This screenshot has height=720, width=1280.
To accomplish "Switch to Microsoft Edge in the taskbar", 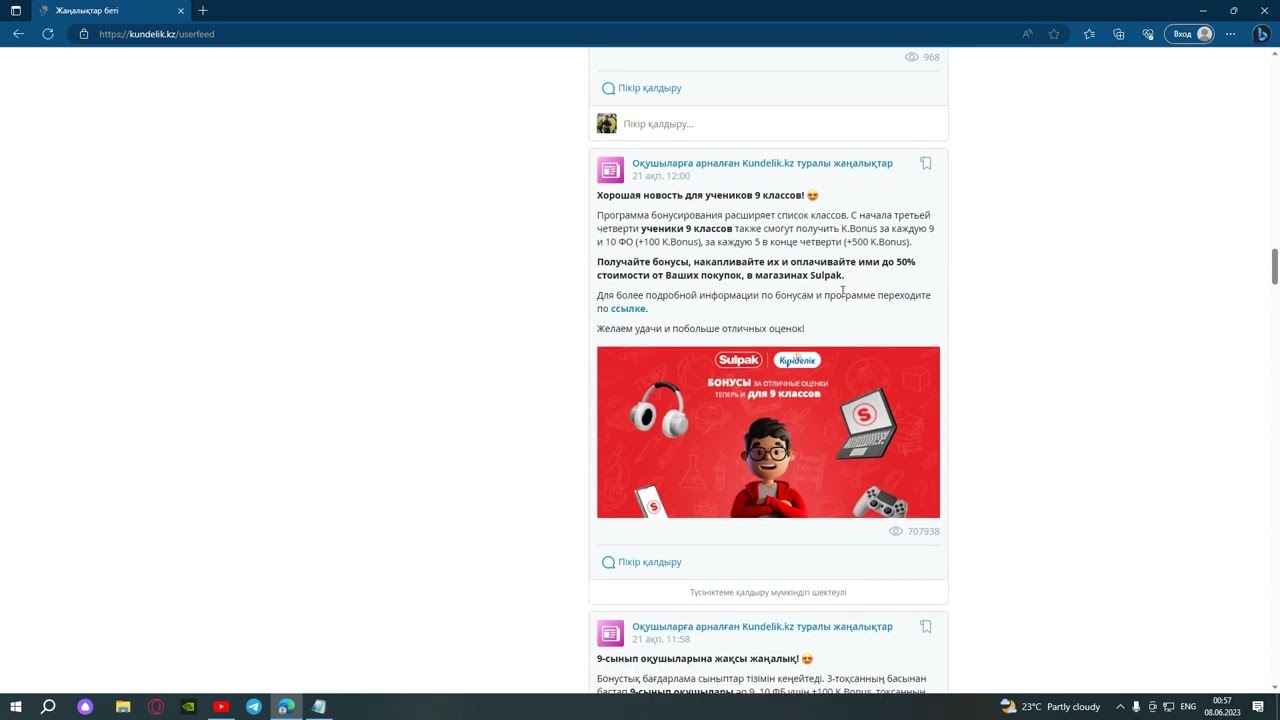I will pyautogui.click(x=286, y=707).
